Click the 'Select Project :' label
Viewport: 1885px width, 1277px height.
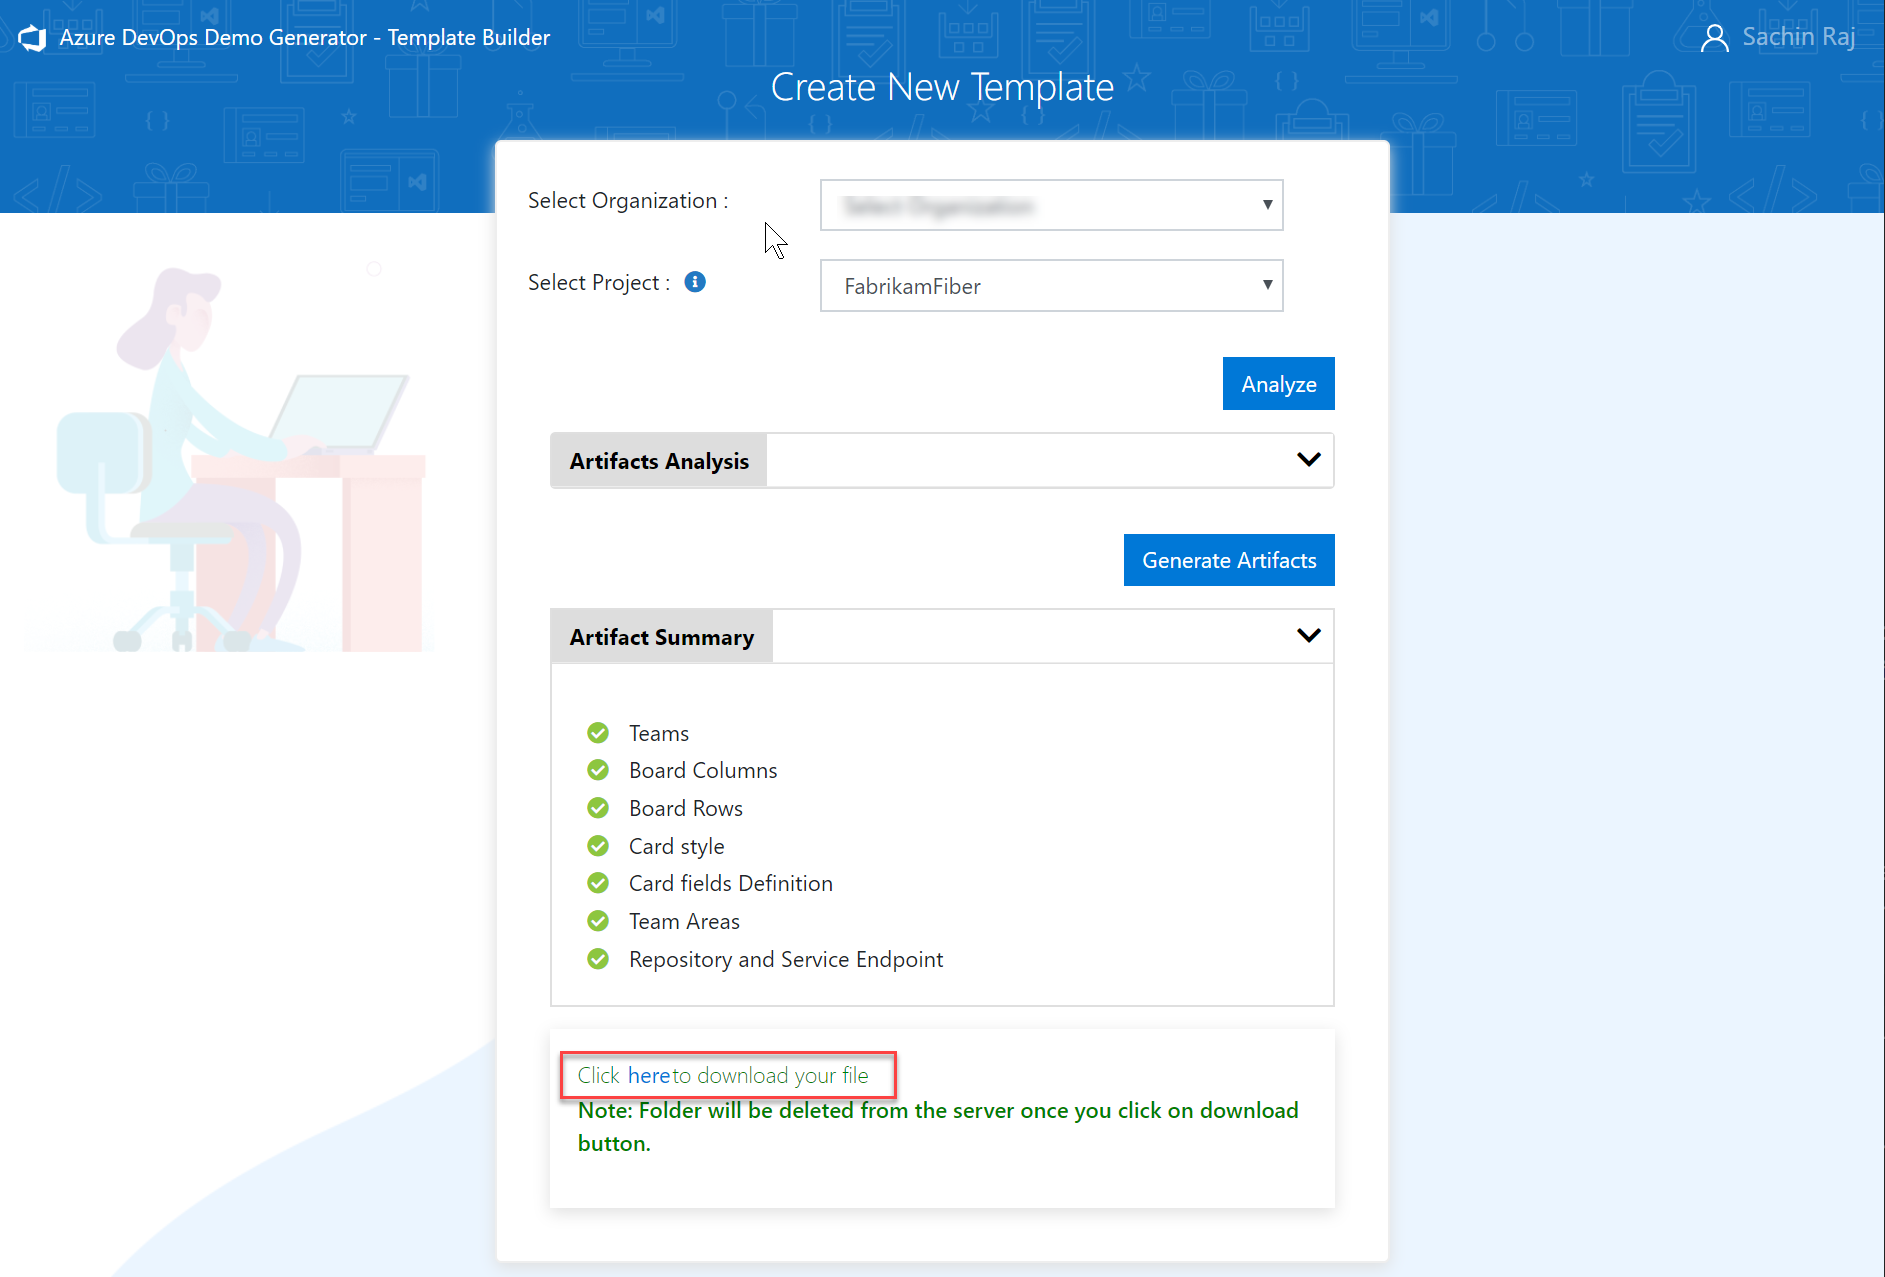click(x=599, y=283)
